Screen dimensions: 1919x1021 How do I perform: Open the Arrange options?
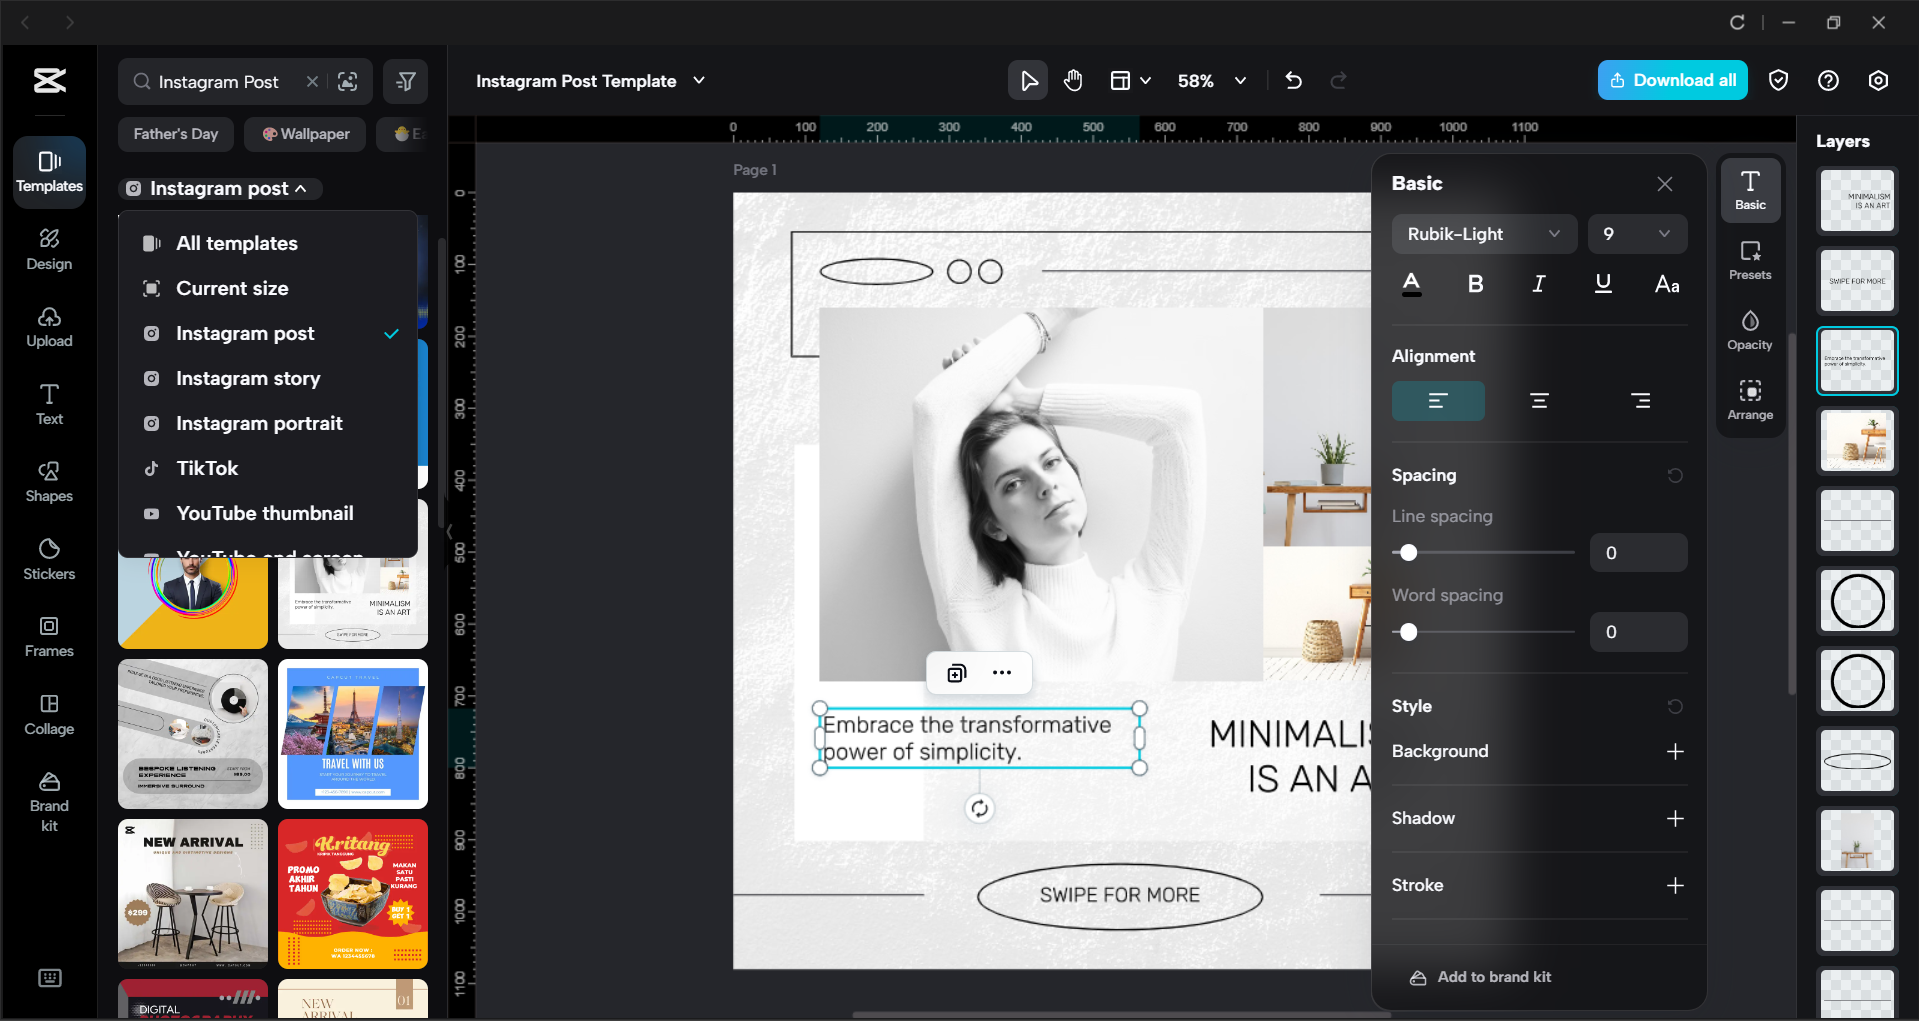[1749, 398]
